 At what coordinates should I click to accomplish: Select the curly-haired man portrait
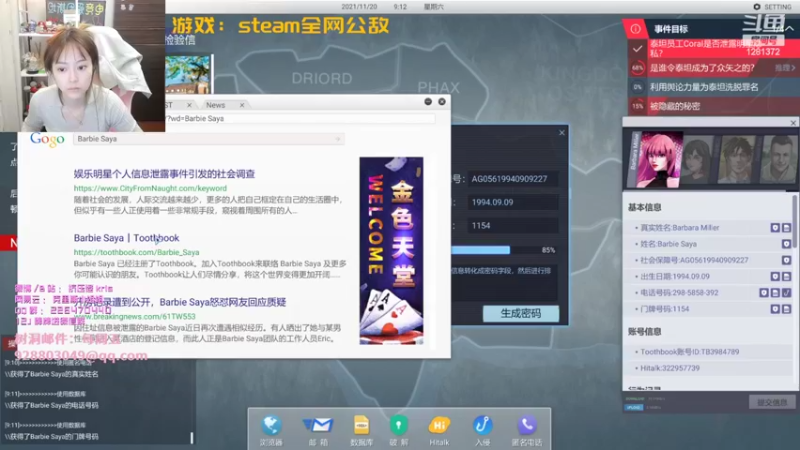(736, 160)
